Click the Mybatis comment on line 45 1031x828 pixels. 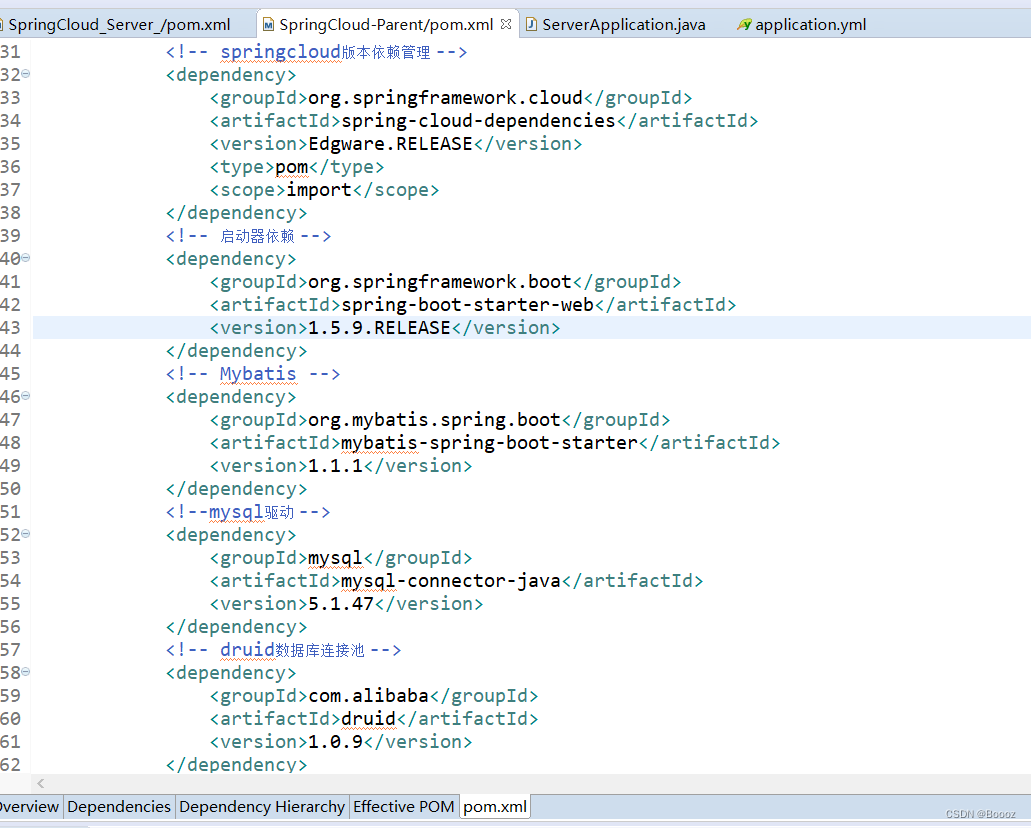(x=253, y=374)
